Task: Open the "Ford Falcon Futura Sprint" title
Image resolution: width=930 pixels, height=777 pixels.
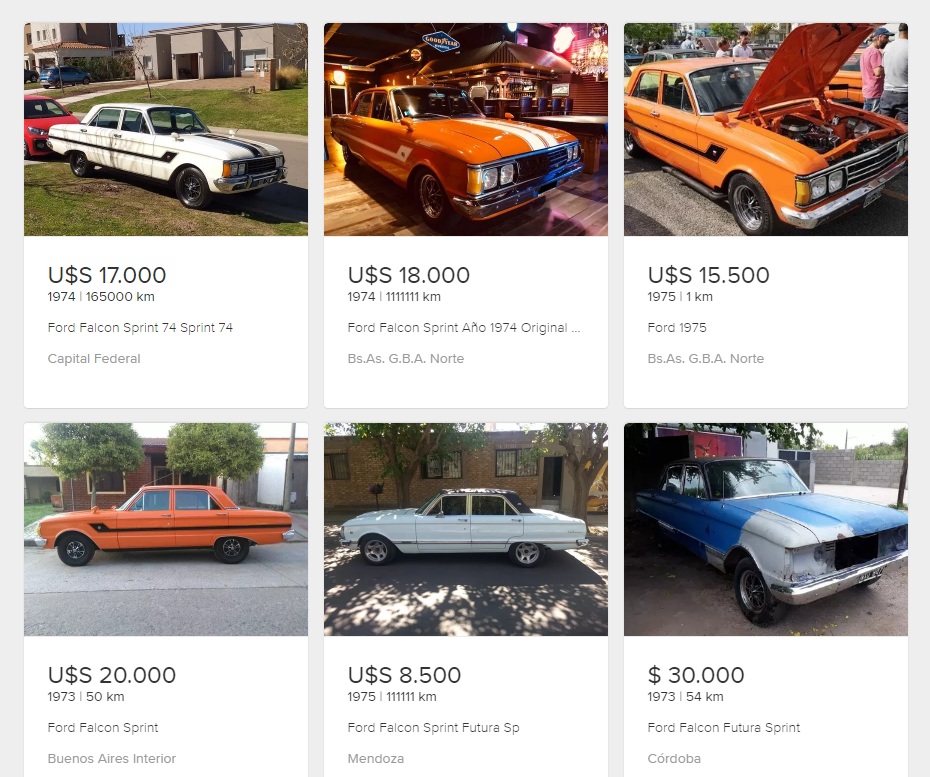Action: point(724,728)
